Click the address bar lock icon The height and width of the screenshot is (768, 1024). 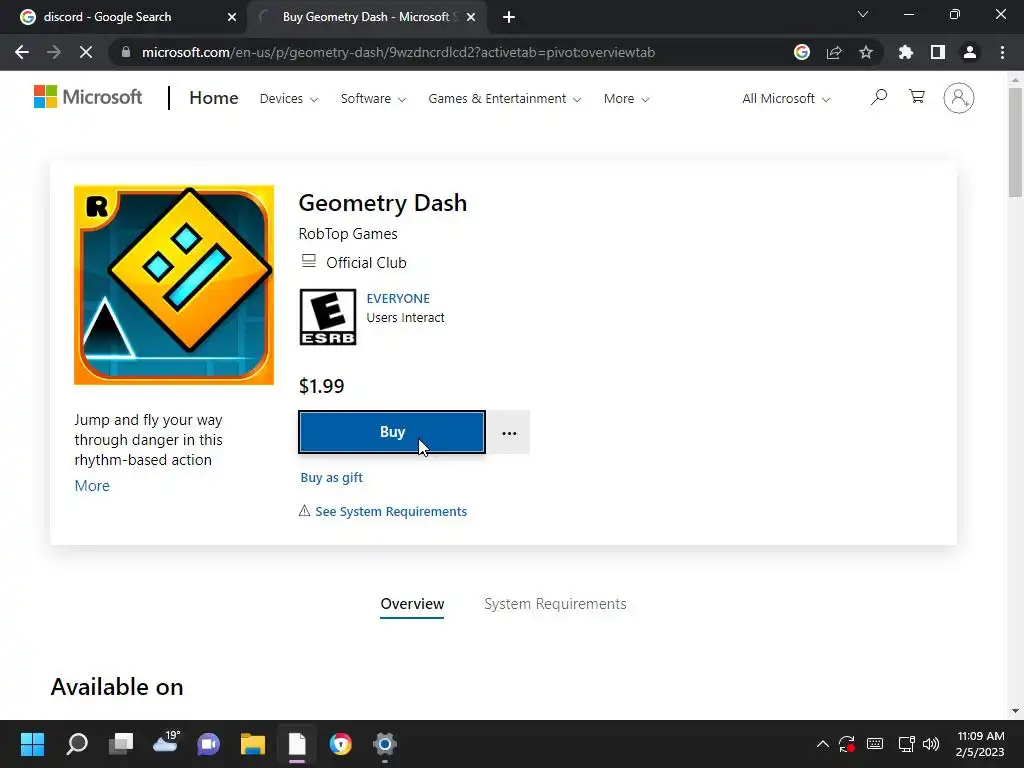[x=126, y=52]
